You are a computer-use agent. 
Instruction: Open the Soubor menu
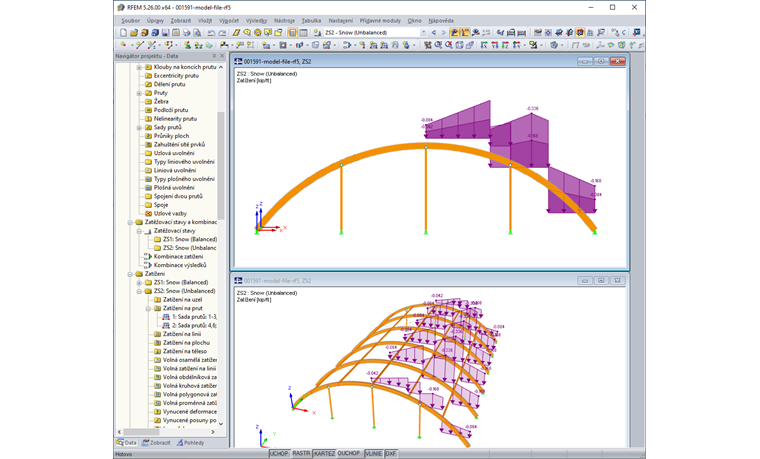pyautogui.click(x=130, y=20)
